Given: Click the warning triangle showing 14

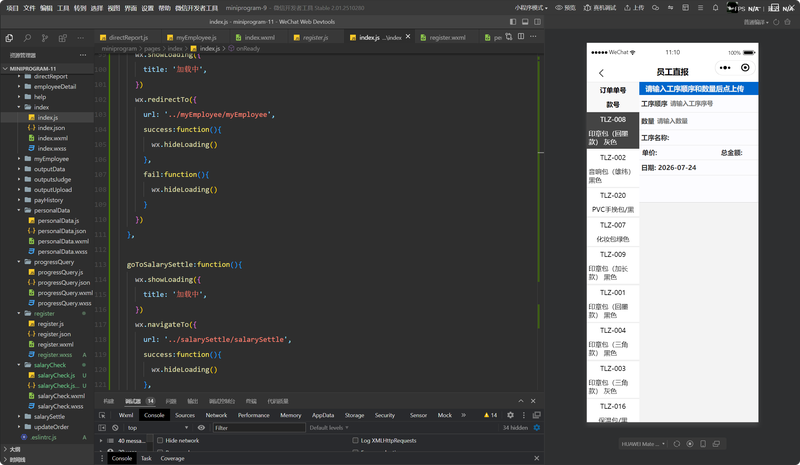Looking at the screenshot, I should 490,415.
